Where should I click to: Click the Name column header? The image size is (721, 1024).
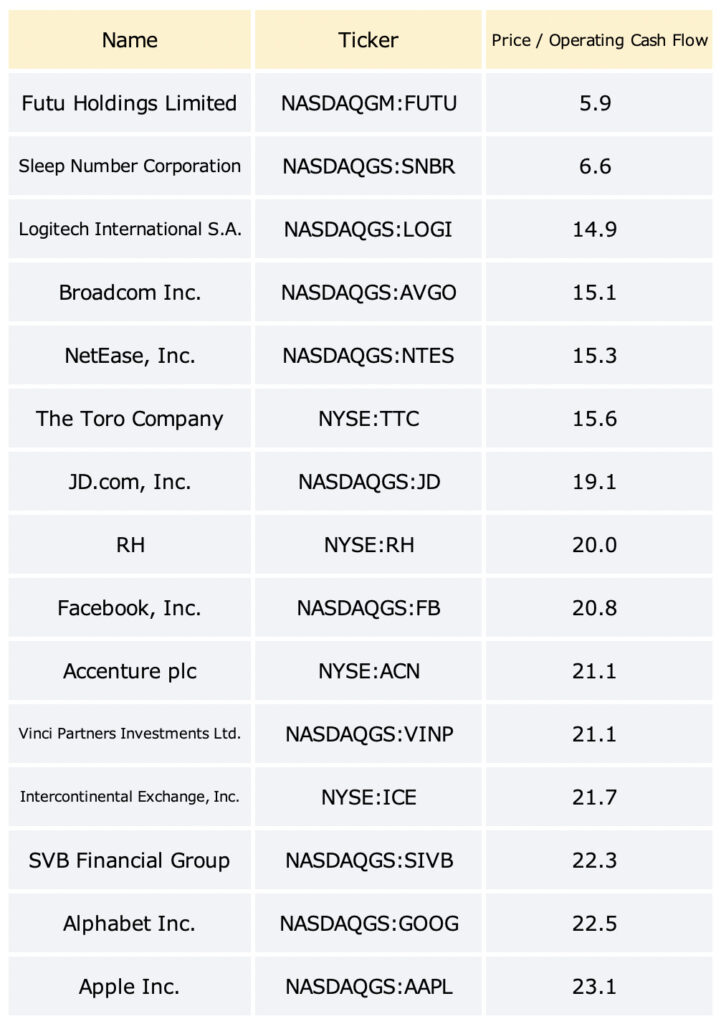coord(129,40)
